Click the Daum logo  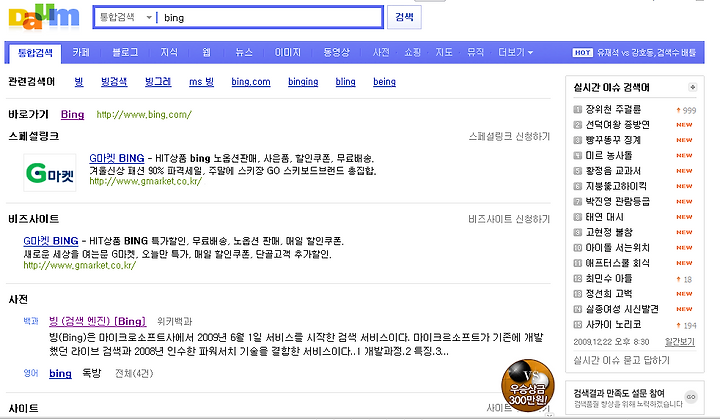44,17
